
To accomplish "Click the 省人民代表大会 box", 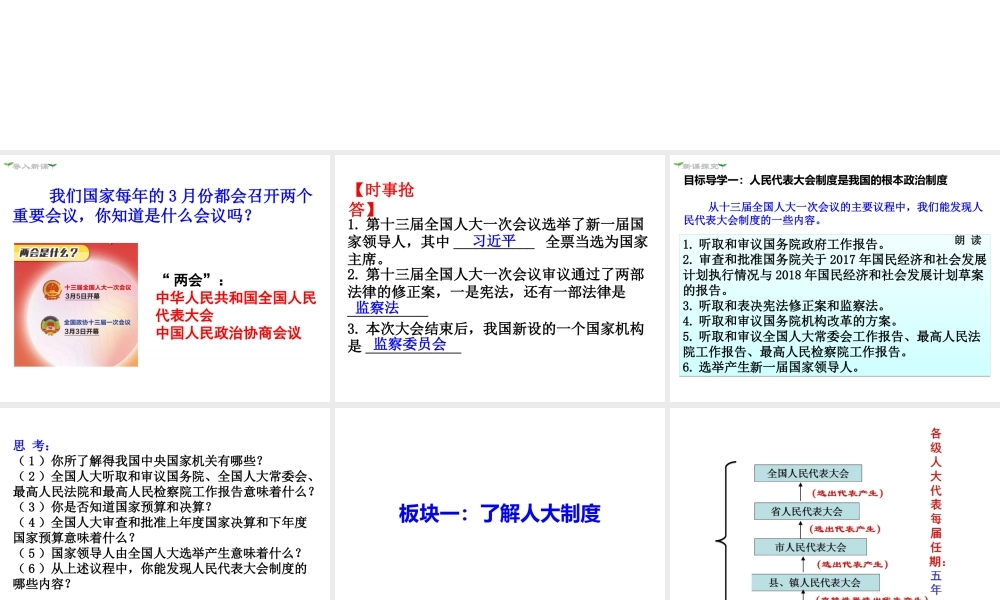I will tap(806, 511).
